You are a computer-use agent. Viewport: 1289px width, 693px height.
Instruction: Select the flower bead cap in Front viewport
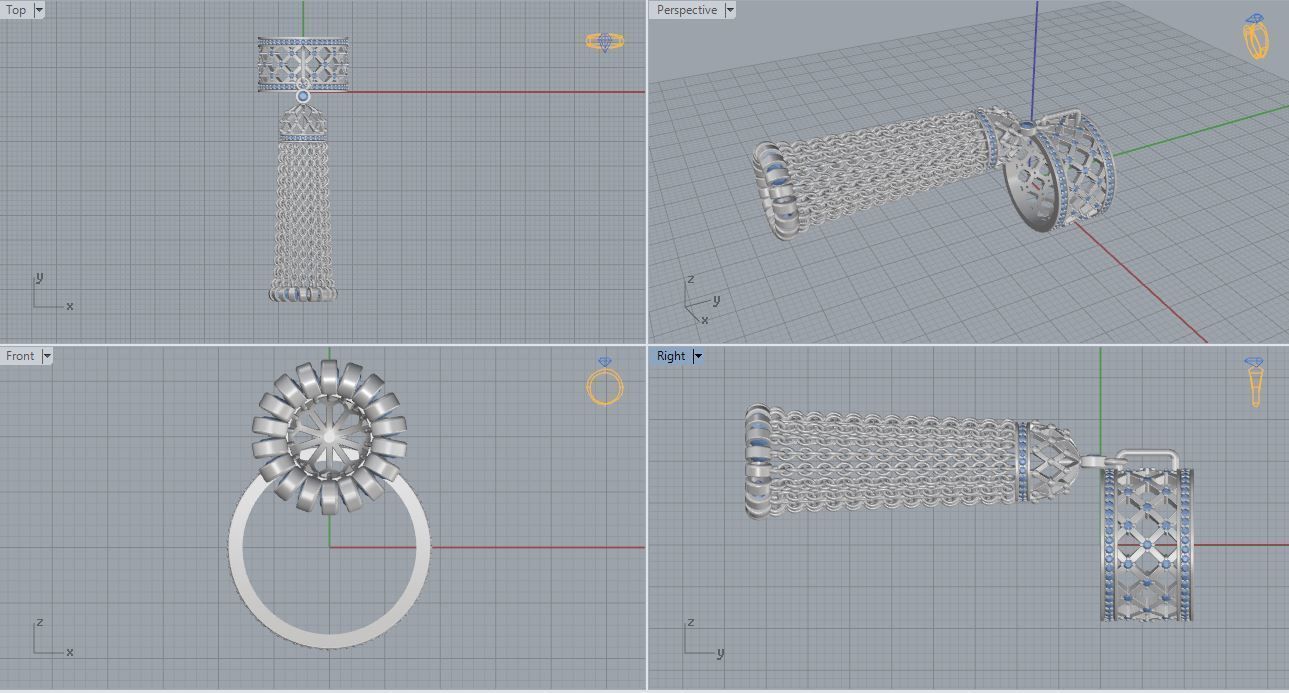(330, 437)
